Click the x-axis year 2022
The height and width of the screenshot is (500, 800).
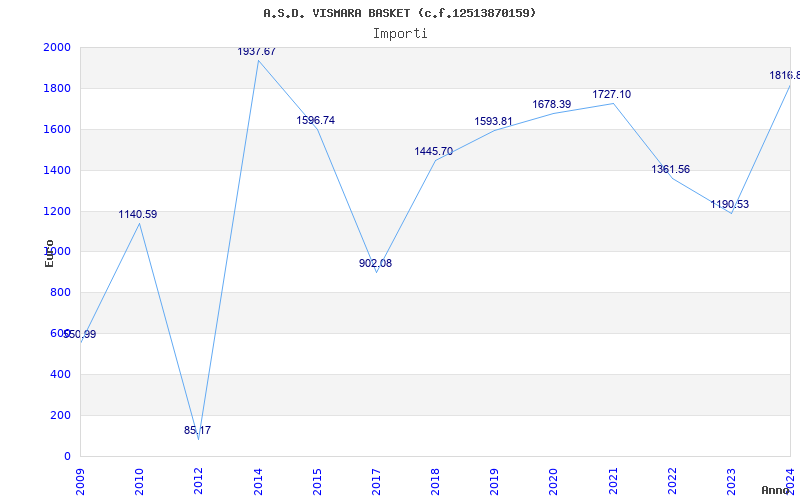click(x=672, y=482)
